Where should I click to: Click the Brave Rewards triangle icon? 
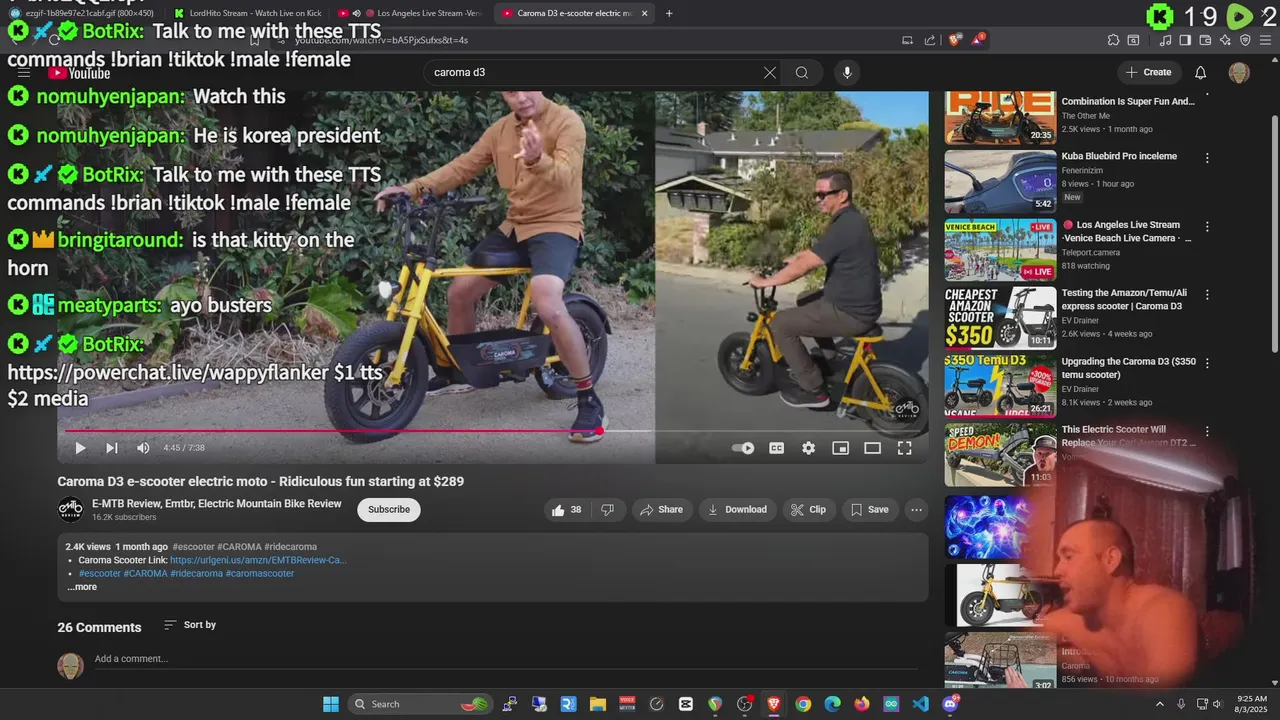[x=978, y=40]
